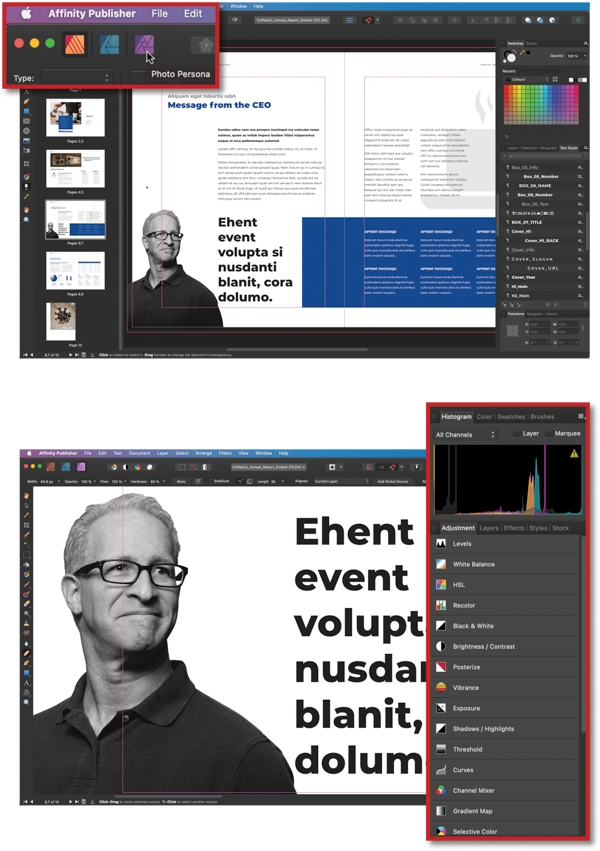Click green account icon in upper toolbar
Screen dimensions: 600x851
point(578,20)
